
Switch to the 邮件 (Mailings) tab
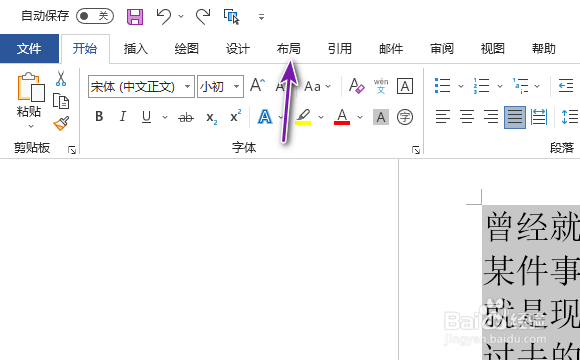click(x=391, y=48)
